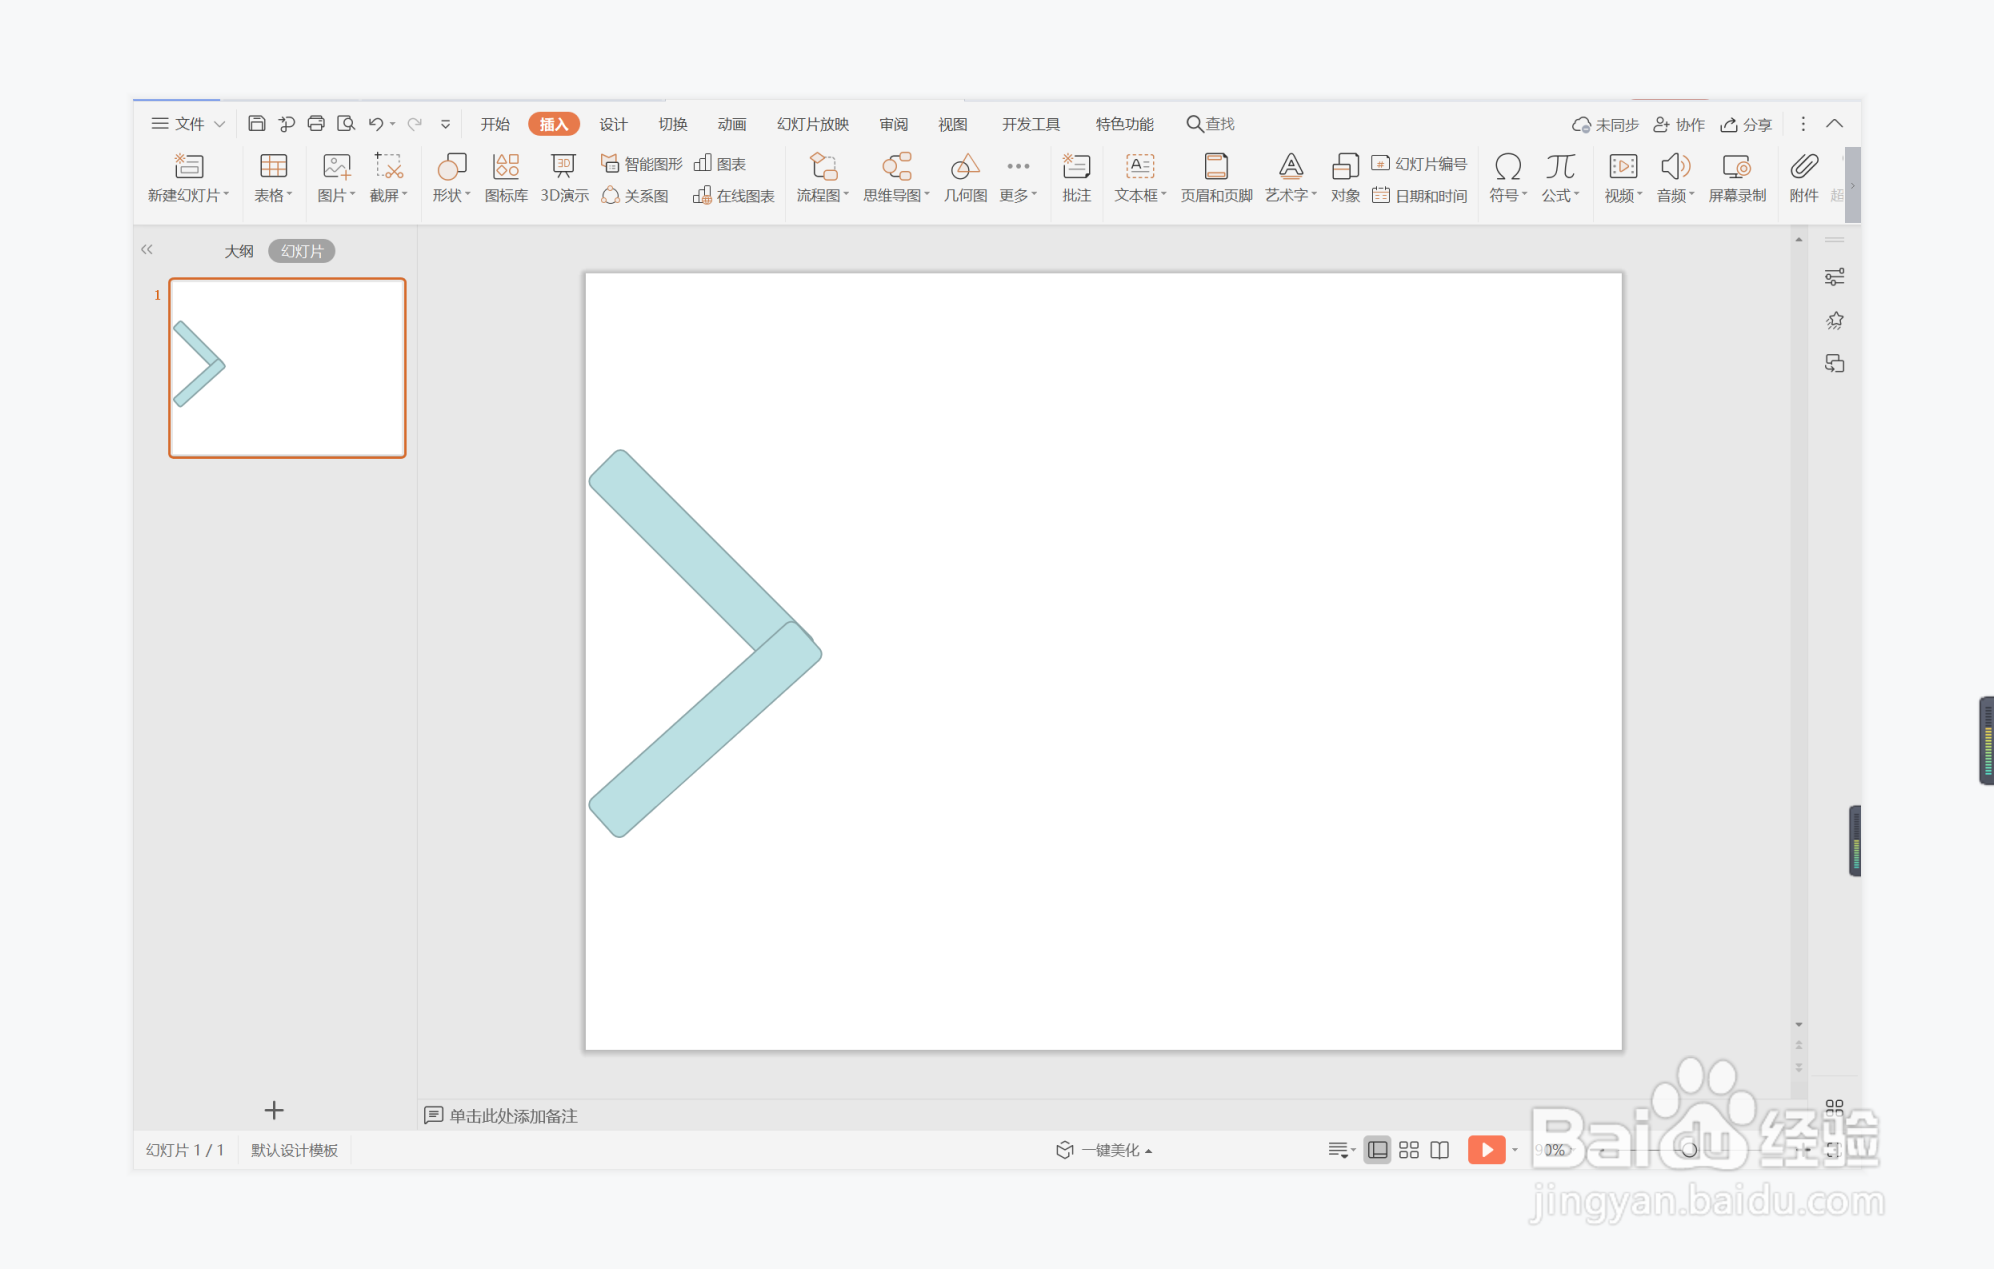1994x1269 pixels.
Task: Open the 符号 symbol picker
Action: [x=1508, y=177]
